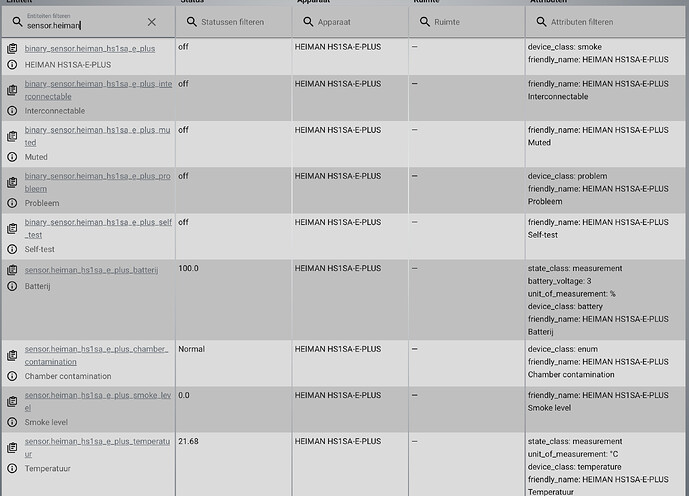Click the search icon in entity filter
Image resolution: width=689 pixels, height=496 pixels.
(x=17, y=22)
